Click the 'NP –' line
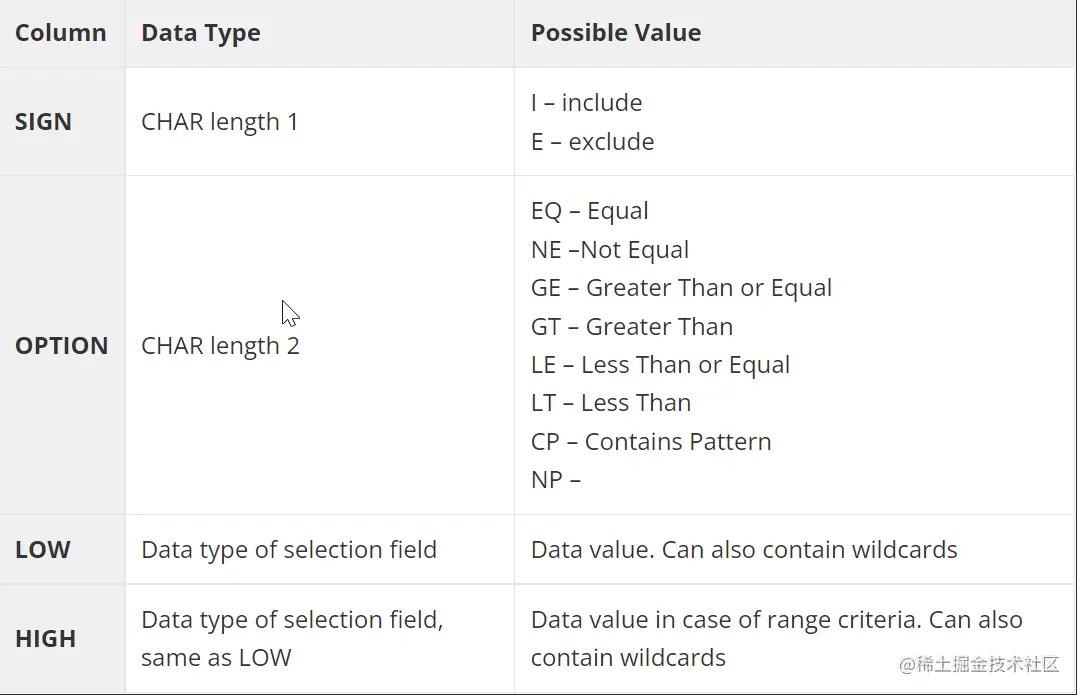1080x695 pixels. (x=555, y=480)
